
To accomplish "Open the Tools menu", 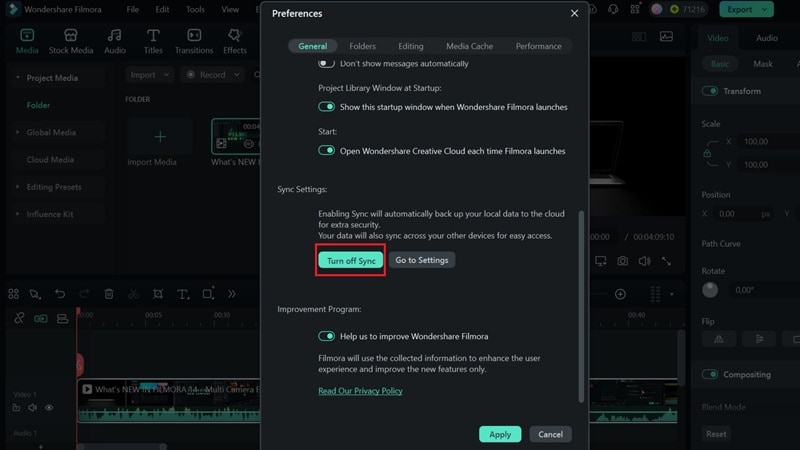I will (x=195, y=9).
